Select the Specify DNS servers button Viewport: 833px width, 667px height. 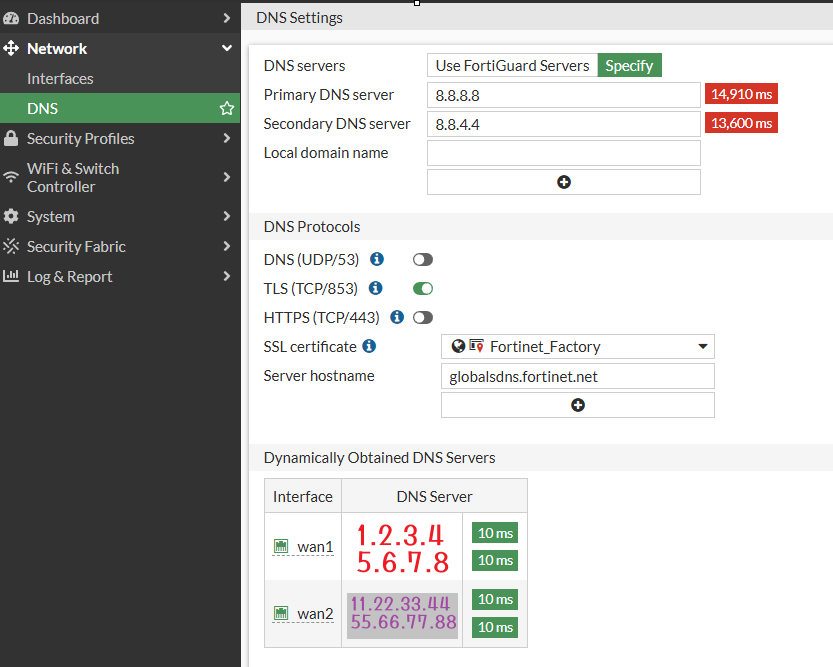(629, 65)
